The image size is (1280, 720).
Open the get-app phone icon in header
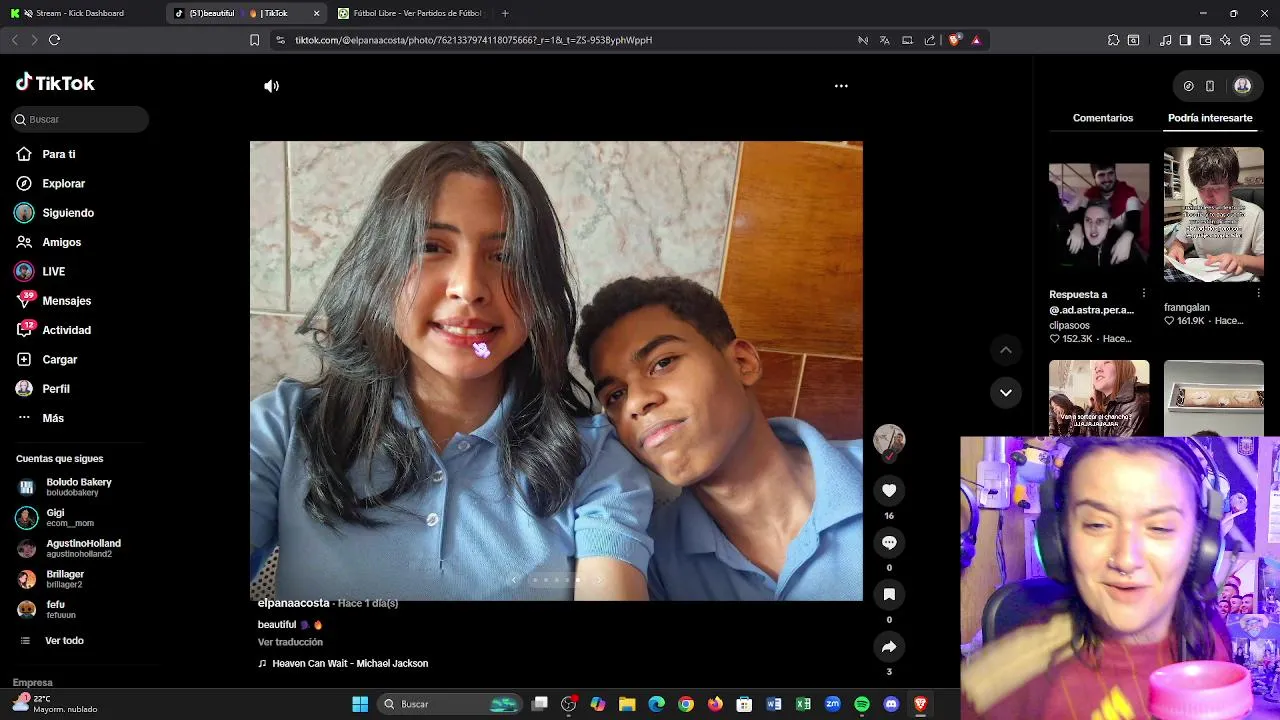pyautogui.click(x=1210, y=86)
